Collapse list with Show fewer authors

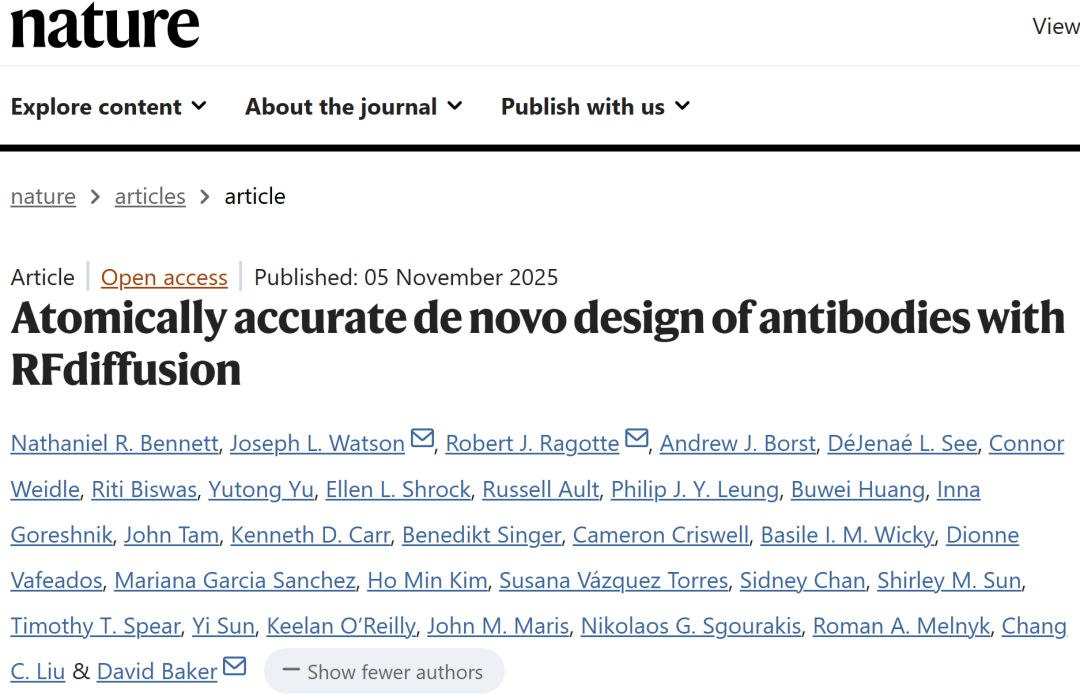384,672
